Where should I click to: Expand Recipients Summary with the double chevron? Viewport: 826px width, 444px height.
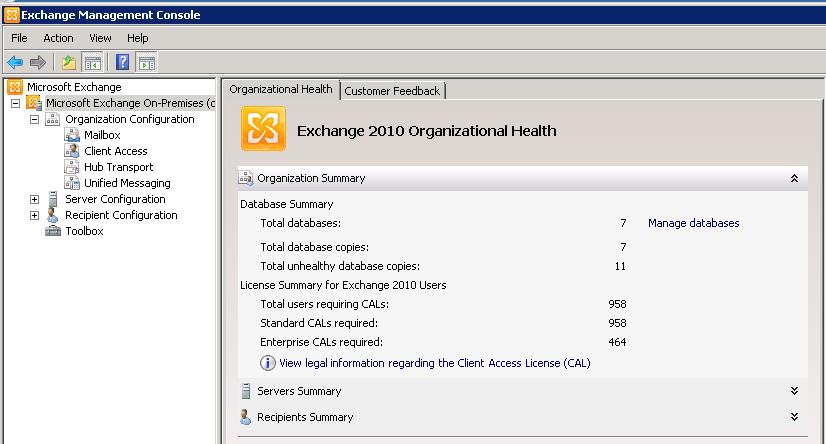point(794,417)
